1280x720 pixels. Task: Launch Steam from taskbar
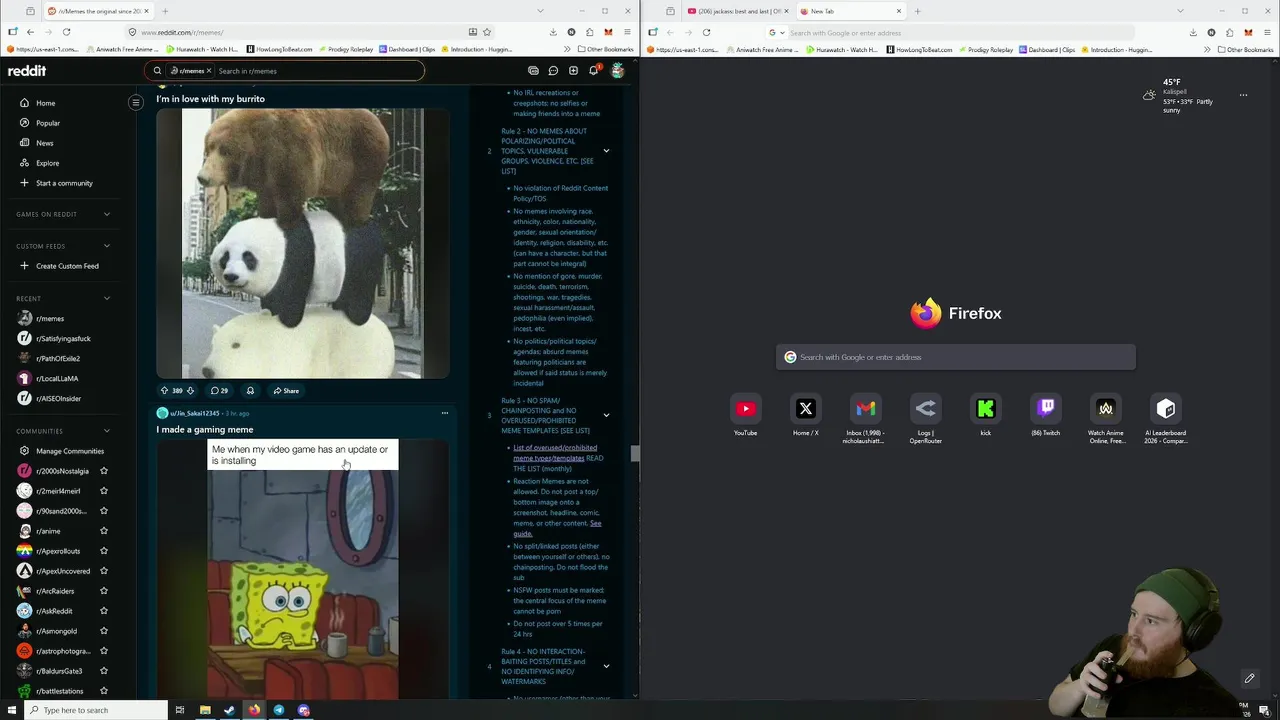coord(229,710)
